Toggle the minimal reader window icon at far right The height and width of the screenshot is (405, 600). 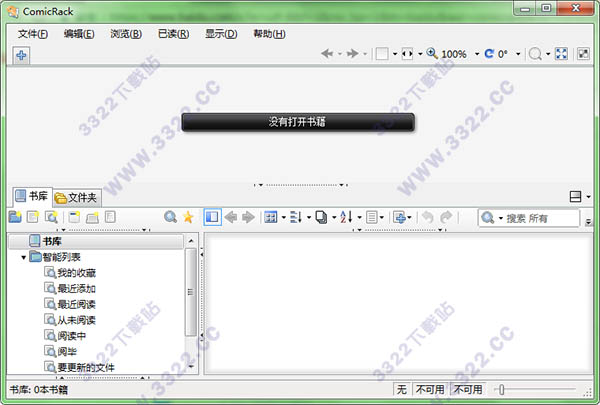[x=583, y=54]
